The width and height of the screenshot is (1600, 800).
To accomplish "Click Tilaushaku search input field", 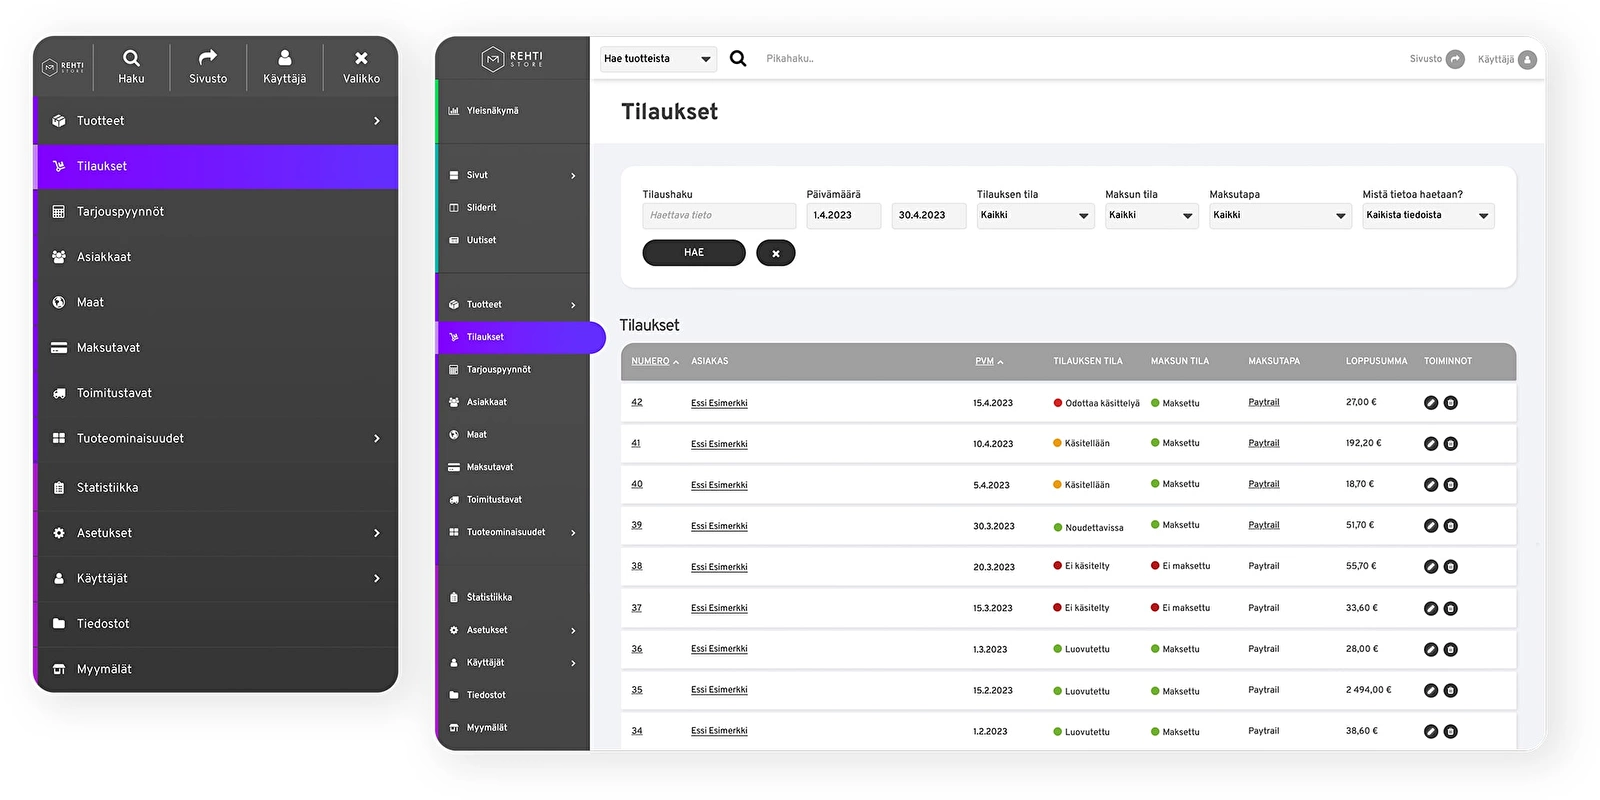I will click(x=719, y=216).
